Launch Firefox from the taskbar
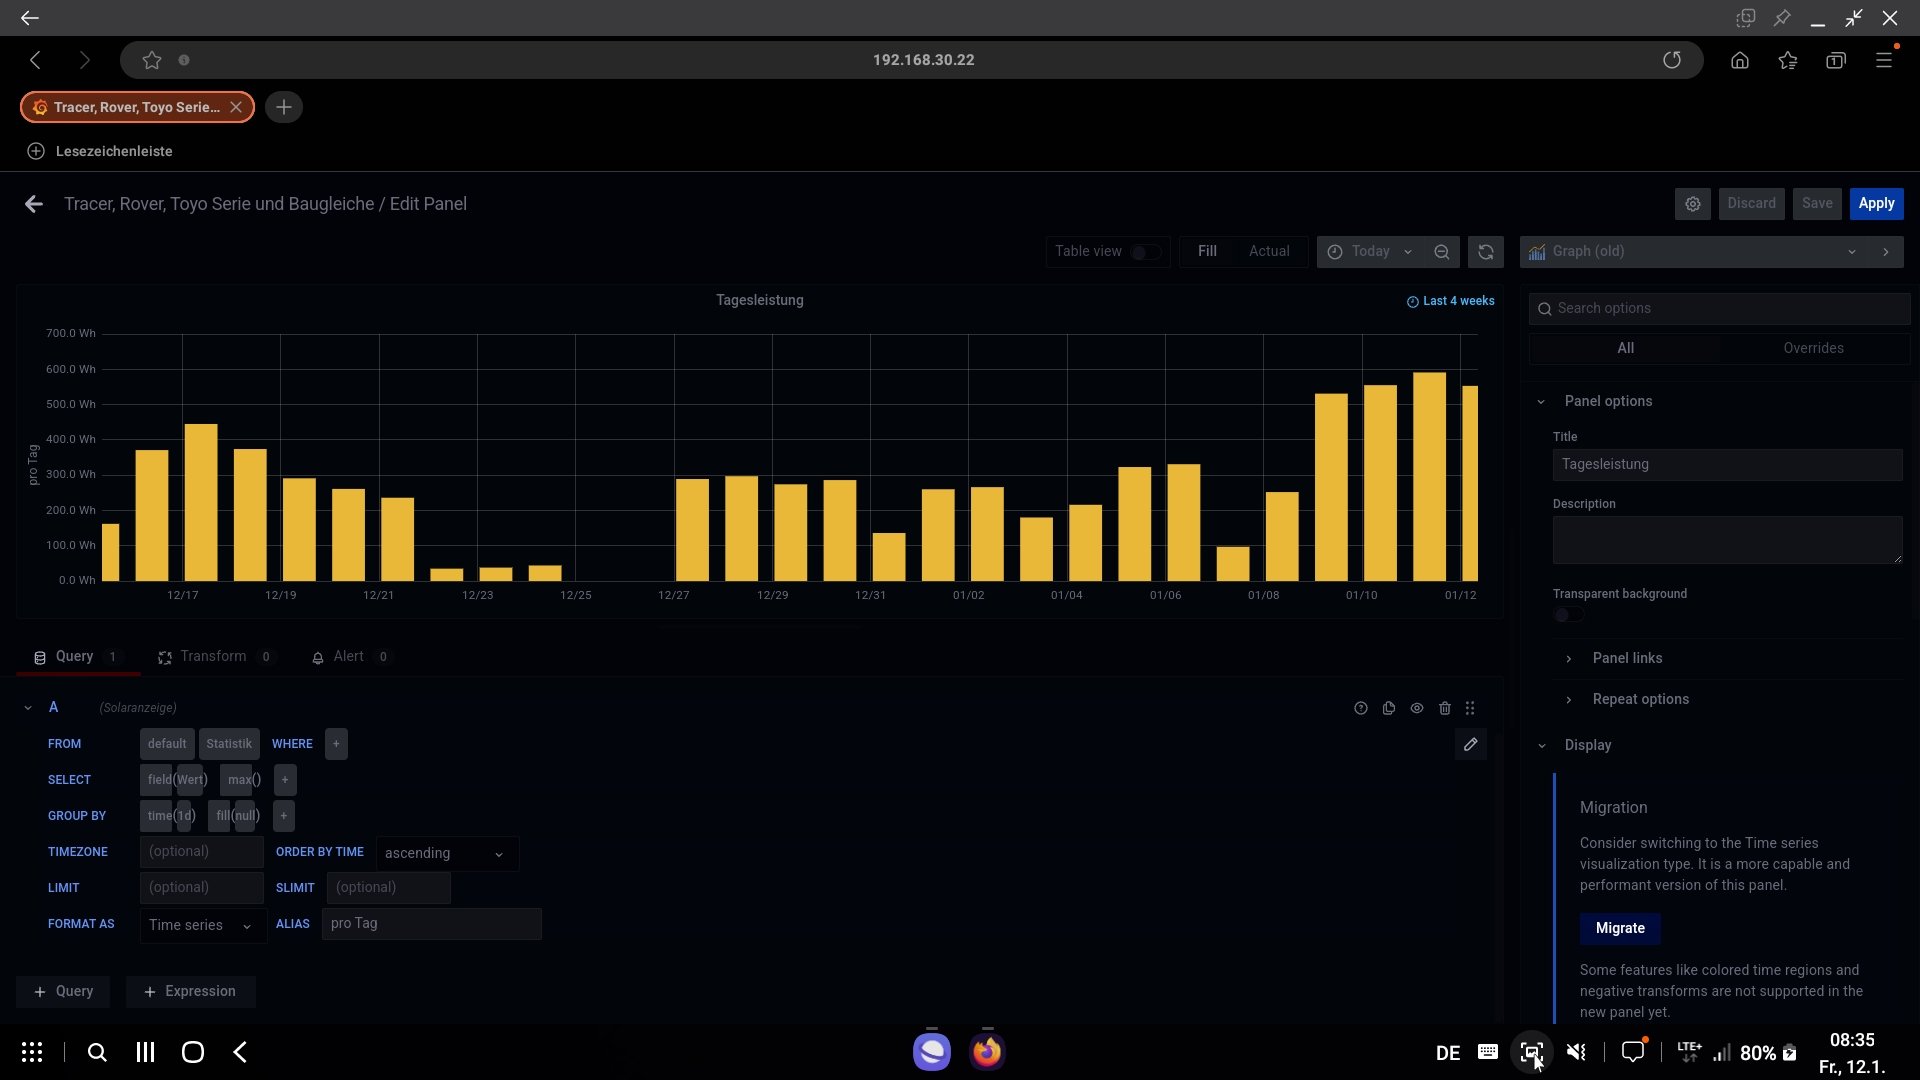Screen dimensions: 1920x1080 coord(986,1052)
